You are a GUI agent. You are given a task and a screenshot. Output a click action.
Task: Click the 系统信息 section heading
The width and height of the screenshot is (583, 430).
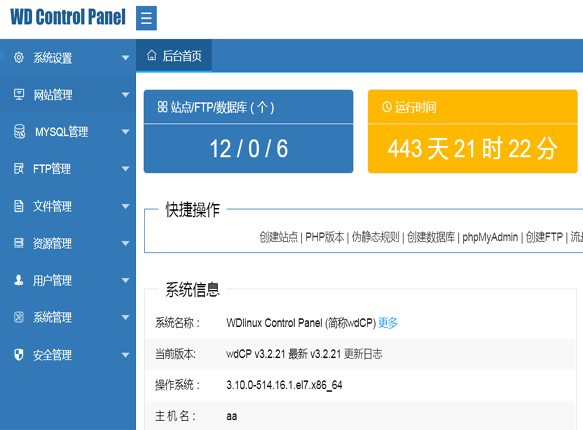click(192, 290)
